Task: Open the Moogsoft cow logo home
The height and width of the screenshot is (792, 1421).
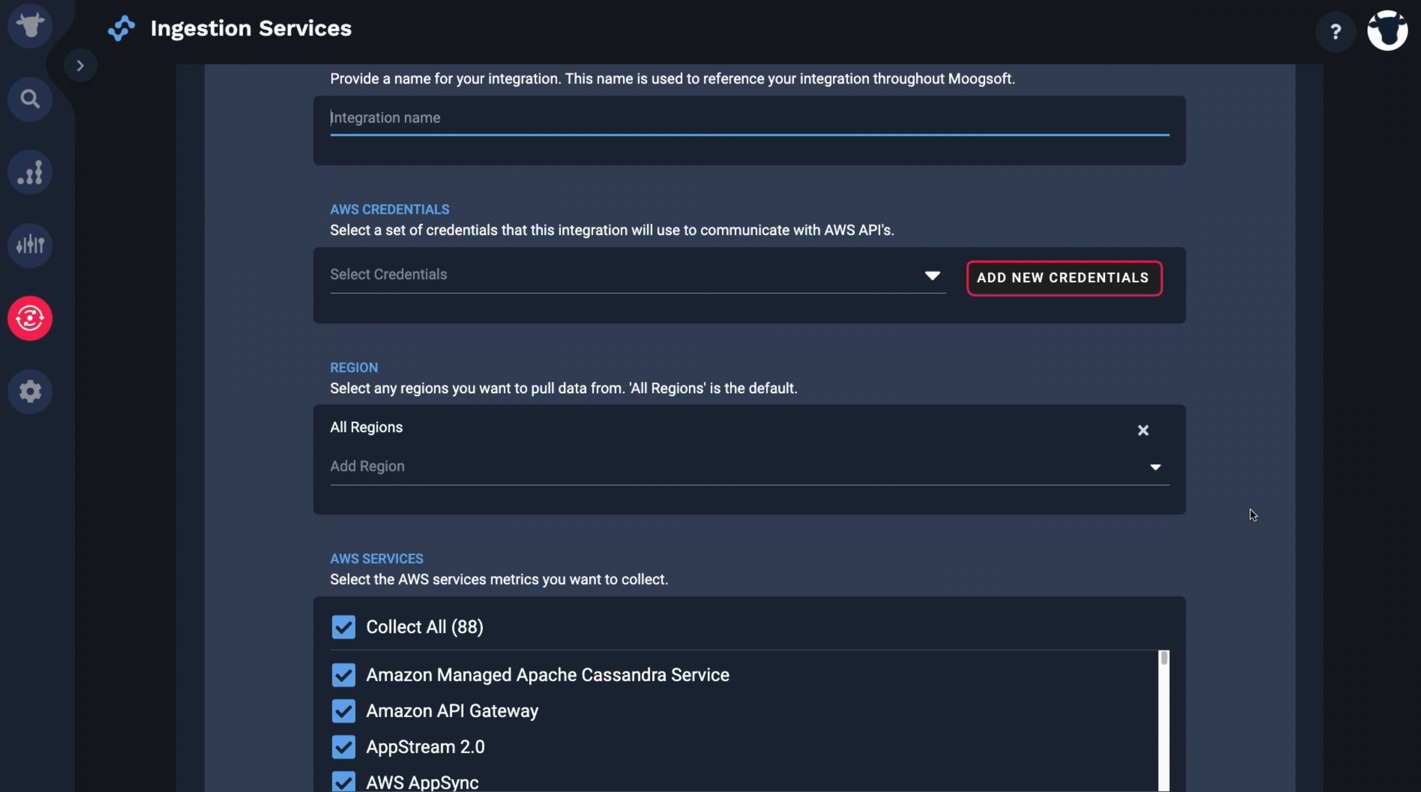Action: pyautogui.click(x=30, y=25)
